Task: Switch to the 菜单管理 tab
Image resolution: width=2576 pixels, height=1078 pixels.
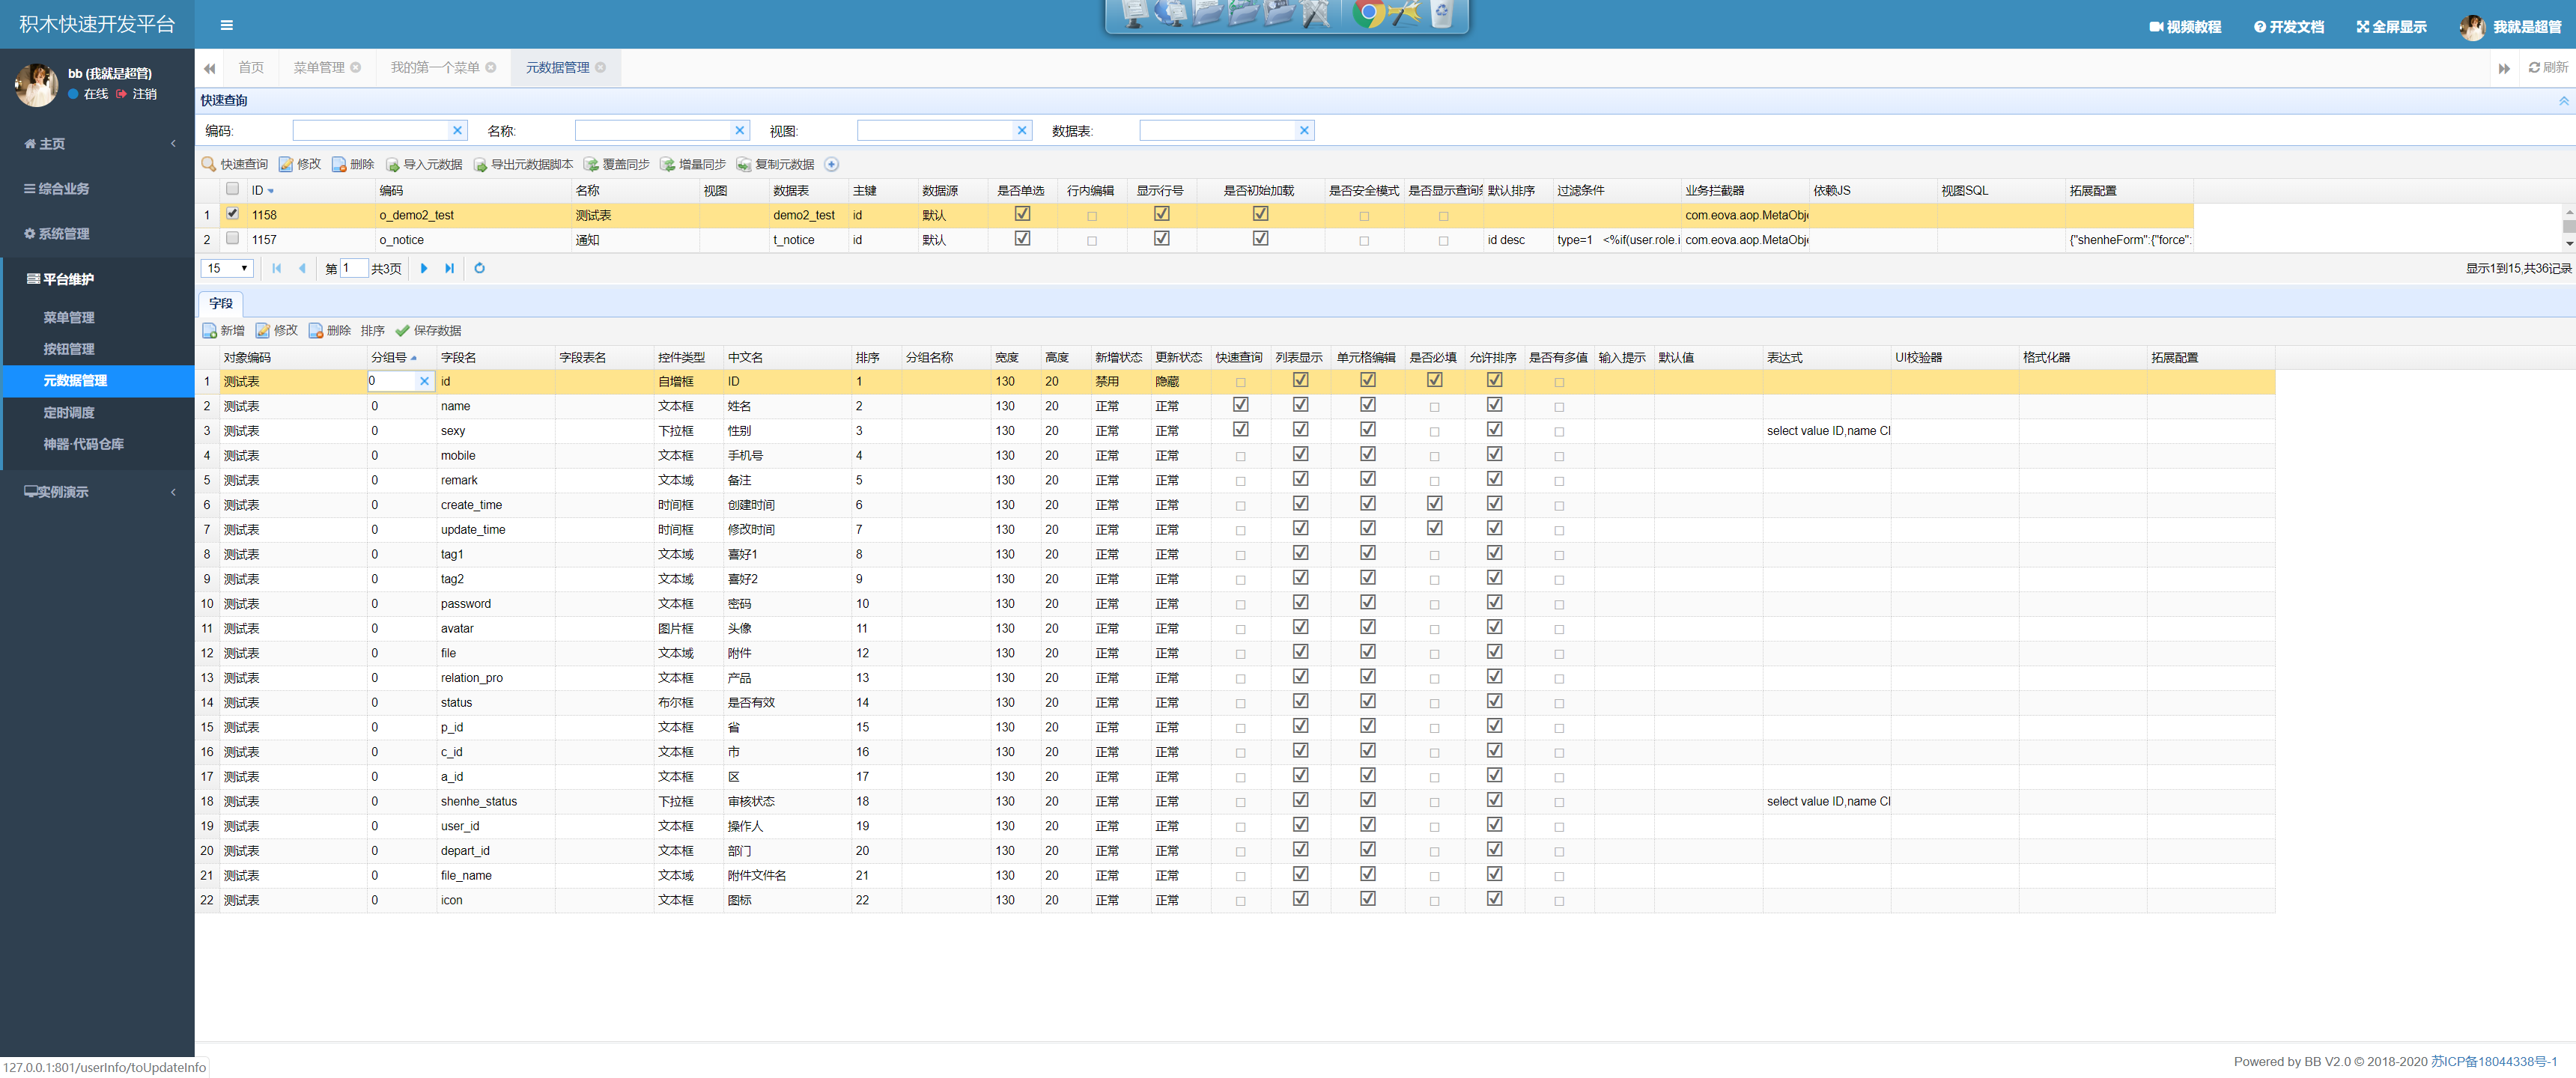Action: click(319, 67)
